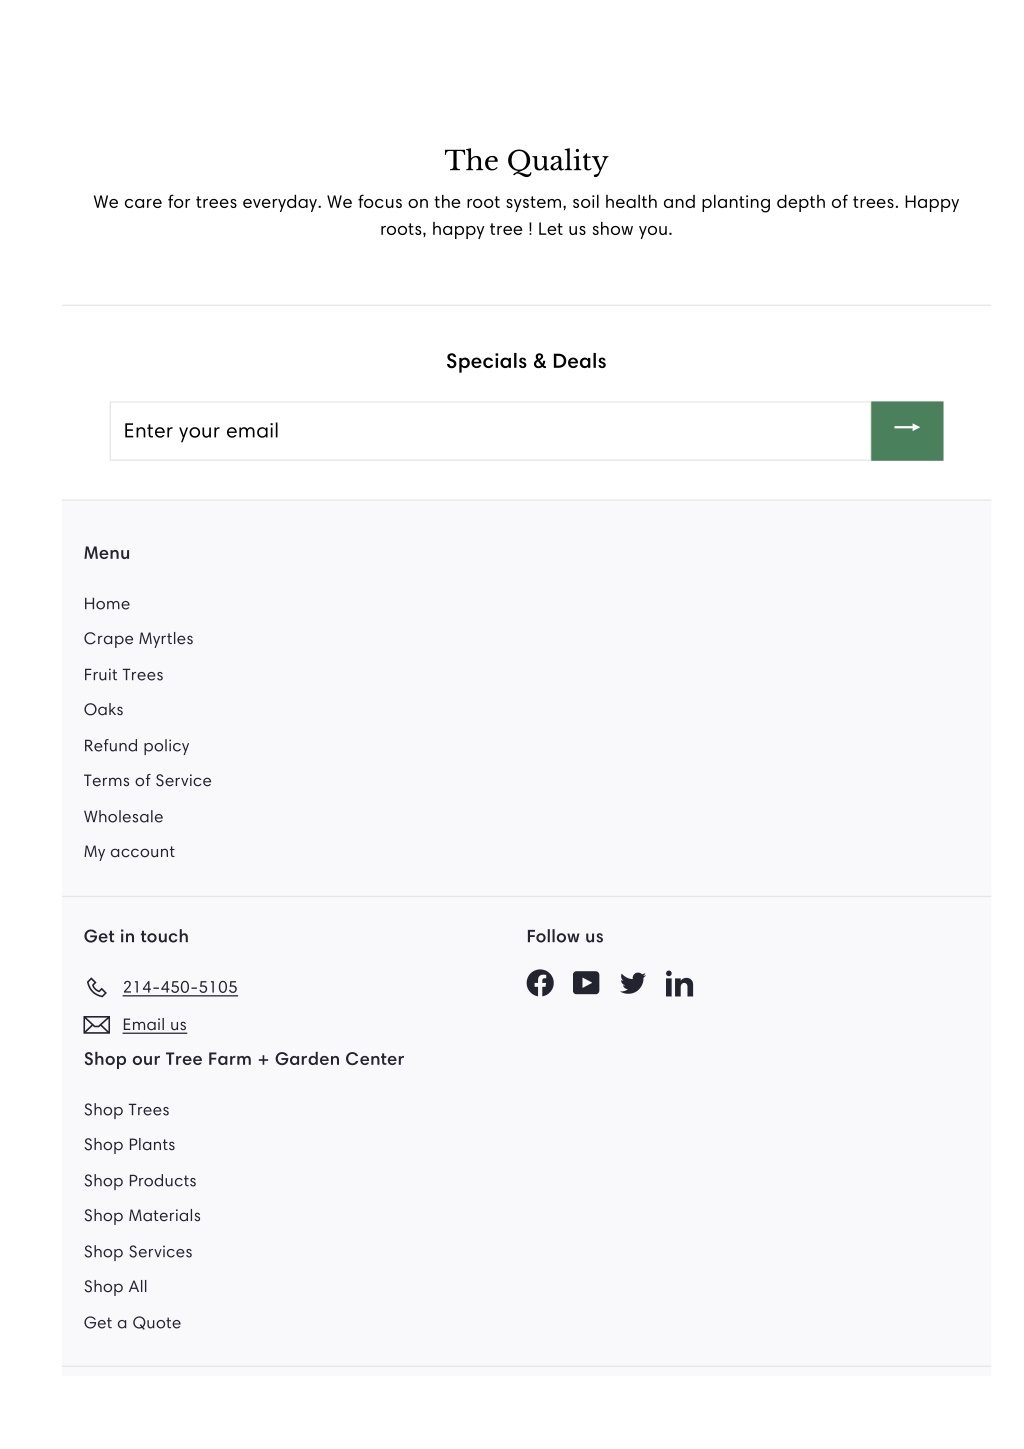Open the Shop Trees link
Viewport: 1024px width, 1449px height.
click(126, 1110)
